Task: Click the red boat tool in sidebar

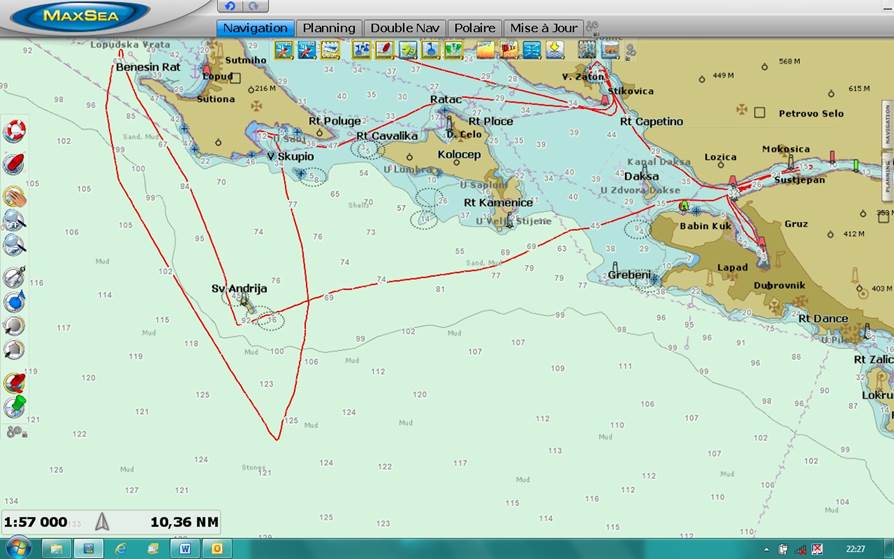Action: (x=14, y=162)
